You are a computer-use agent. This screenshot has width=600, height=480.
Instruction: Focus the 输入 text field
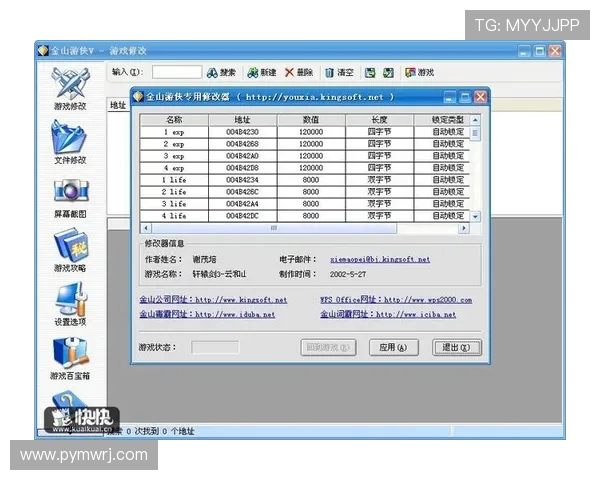pyautogui.click(x=177, y=72)
